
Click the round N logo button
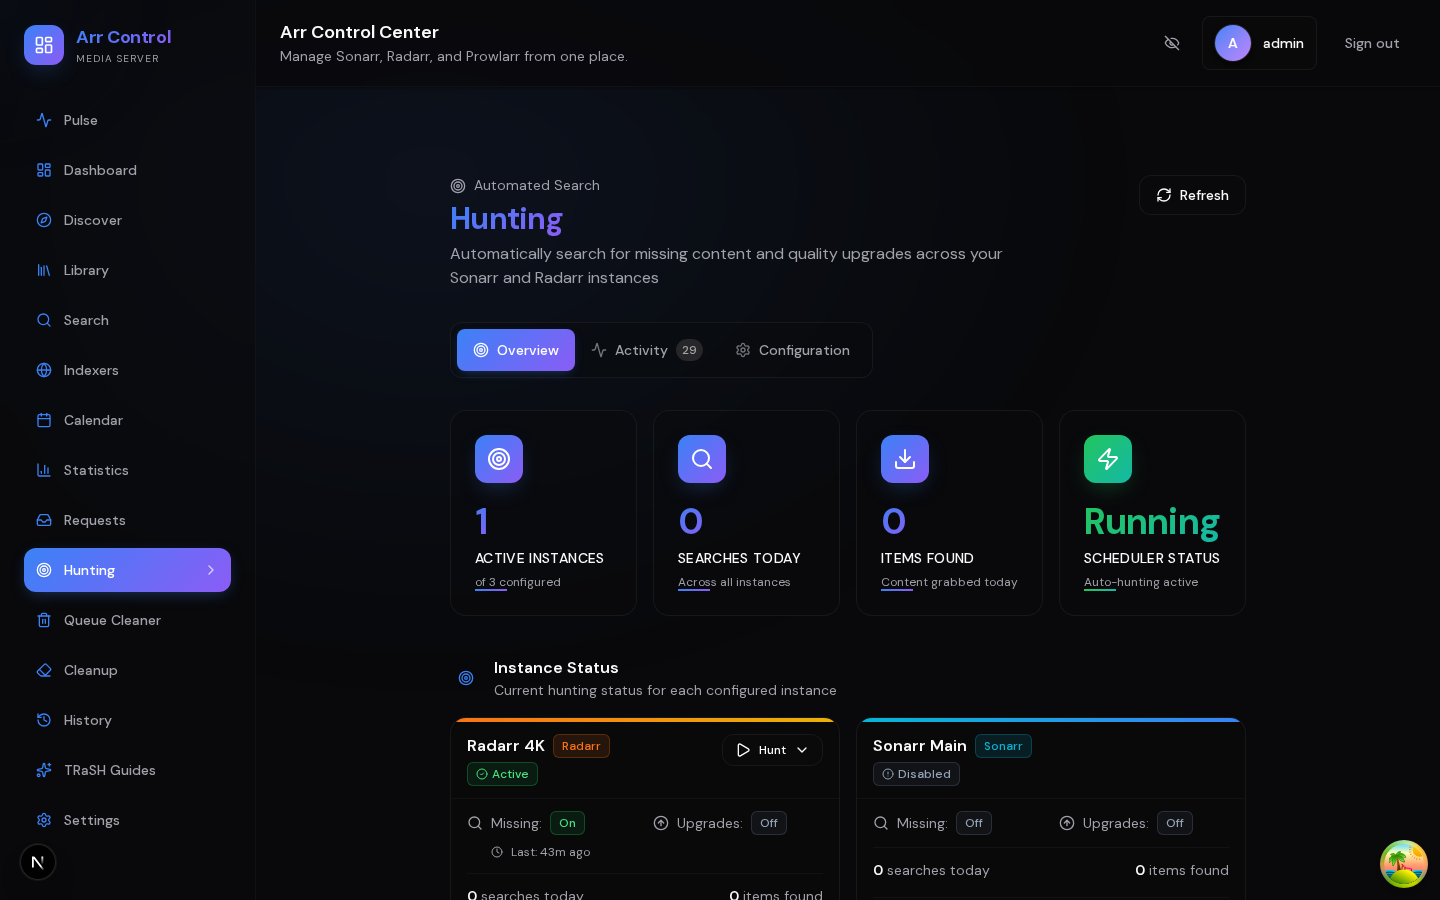[38, 862]
